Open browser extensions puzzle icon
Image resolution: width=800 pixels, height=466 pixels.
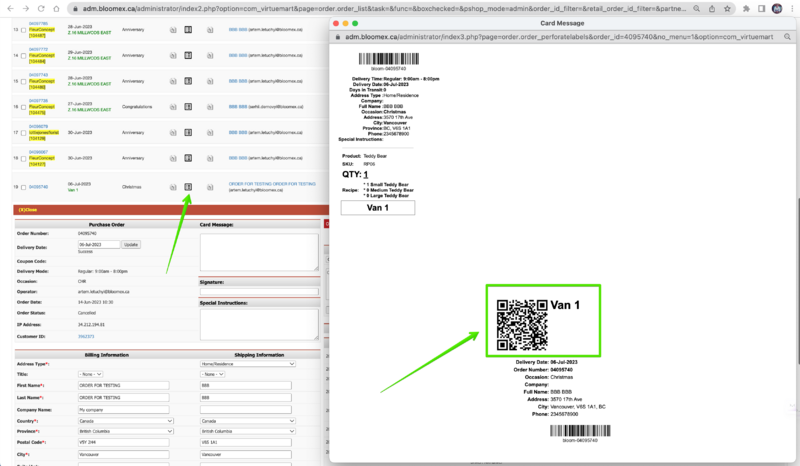[x=746, y=9]
